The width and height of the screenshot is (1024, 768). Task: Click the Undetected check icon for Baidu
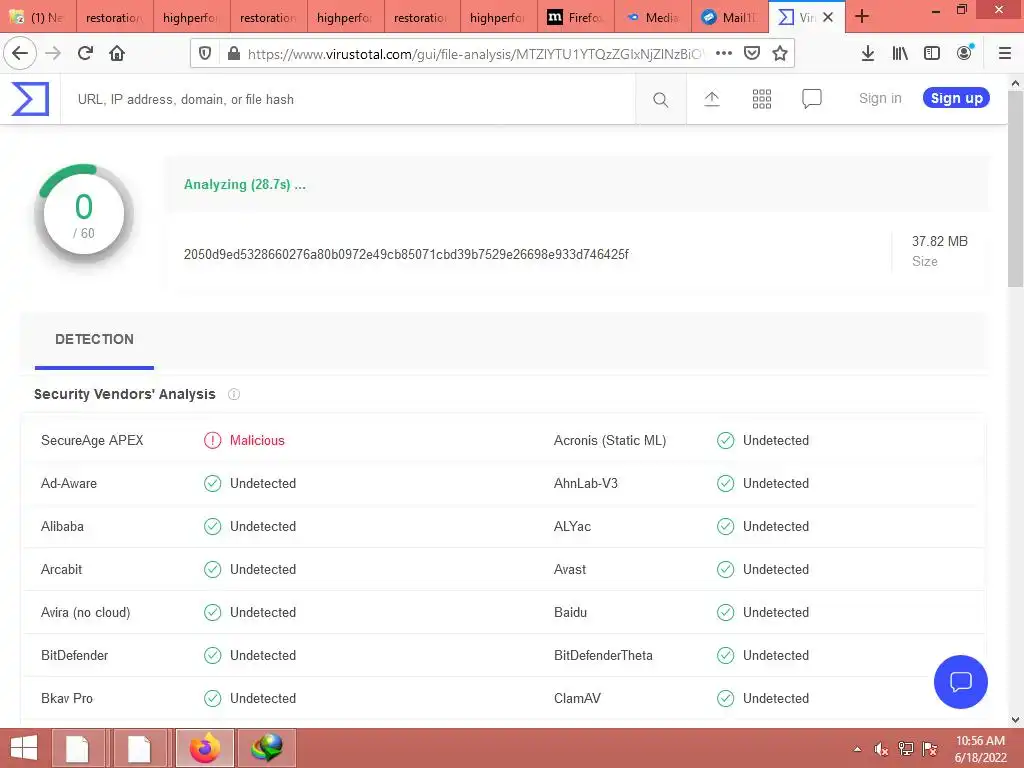click(726, 613)
